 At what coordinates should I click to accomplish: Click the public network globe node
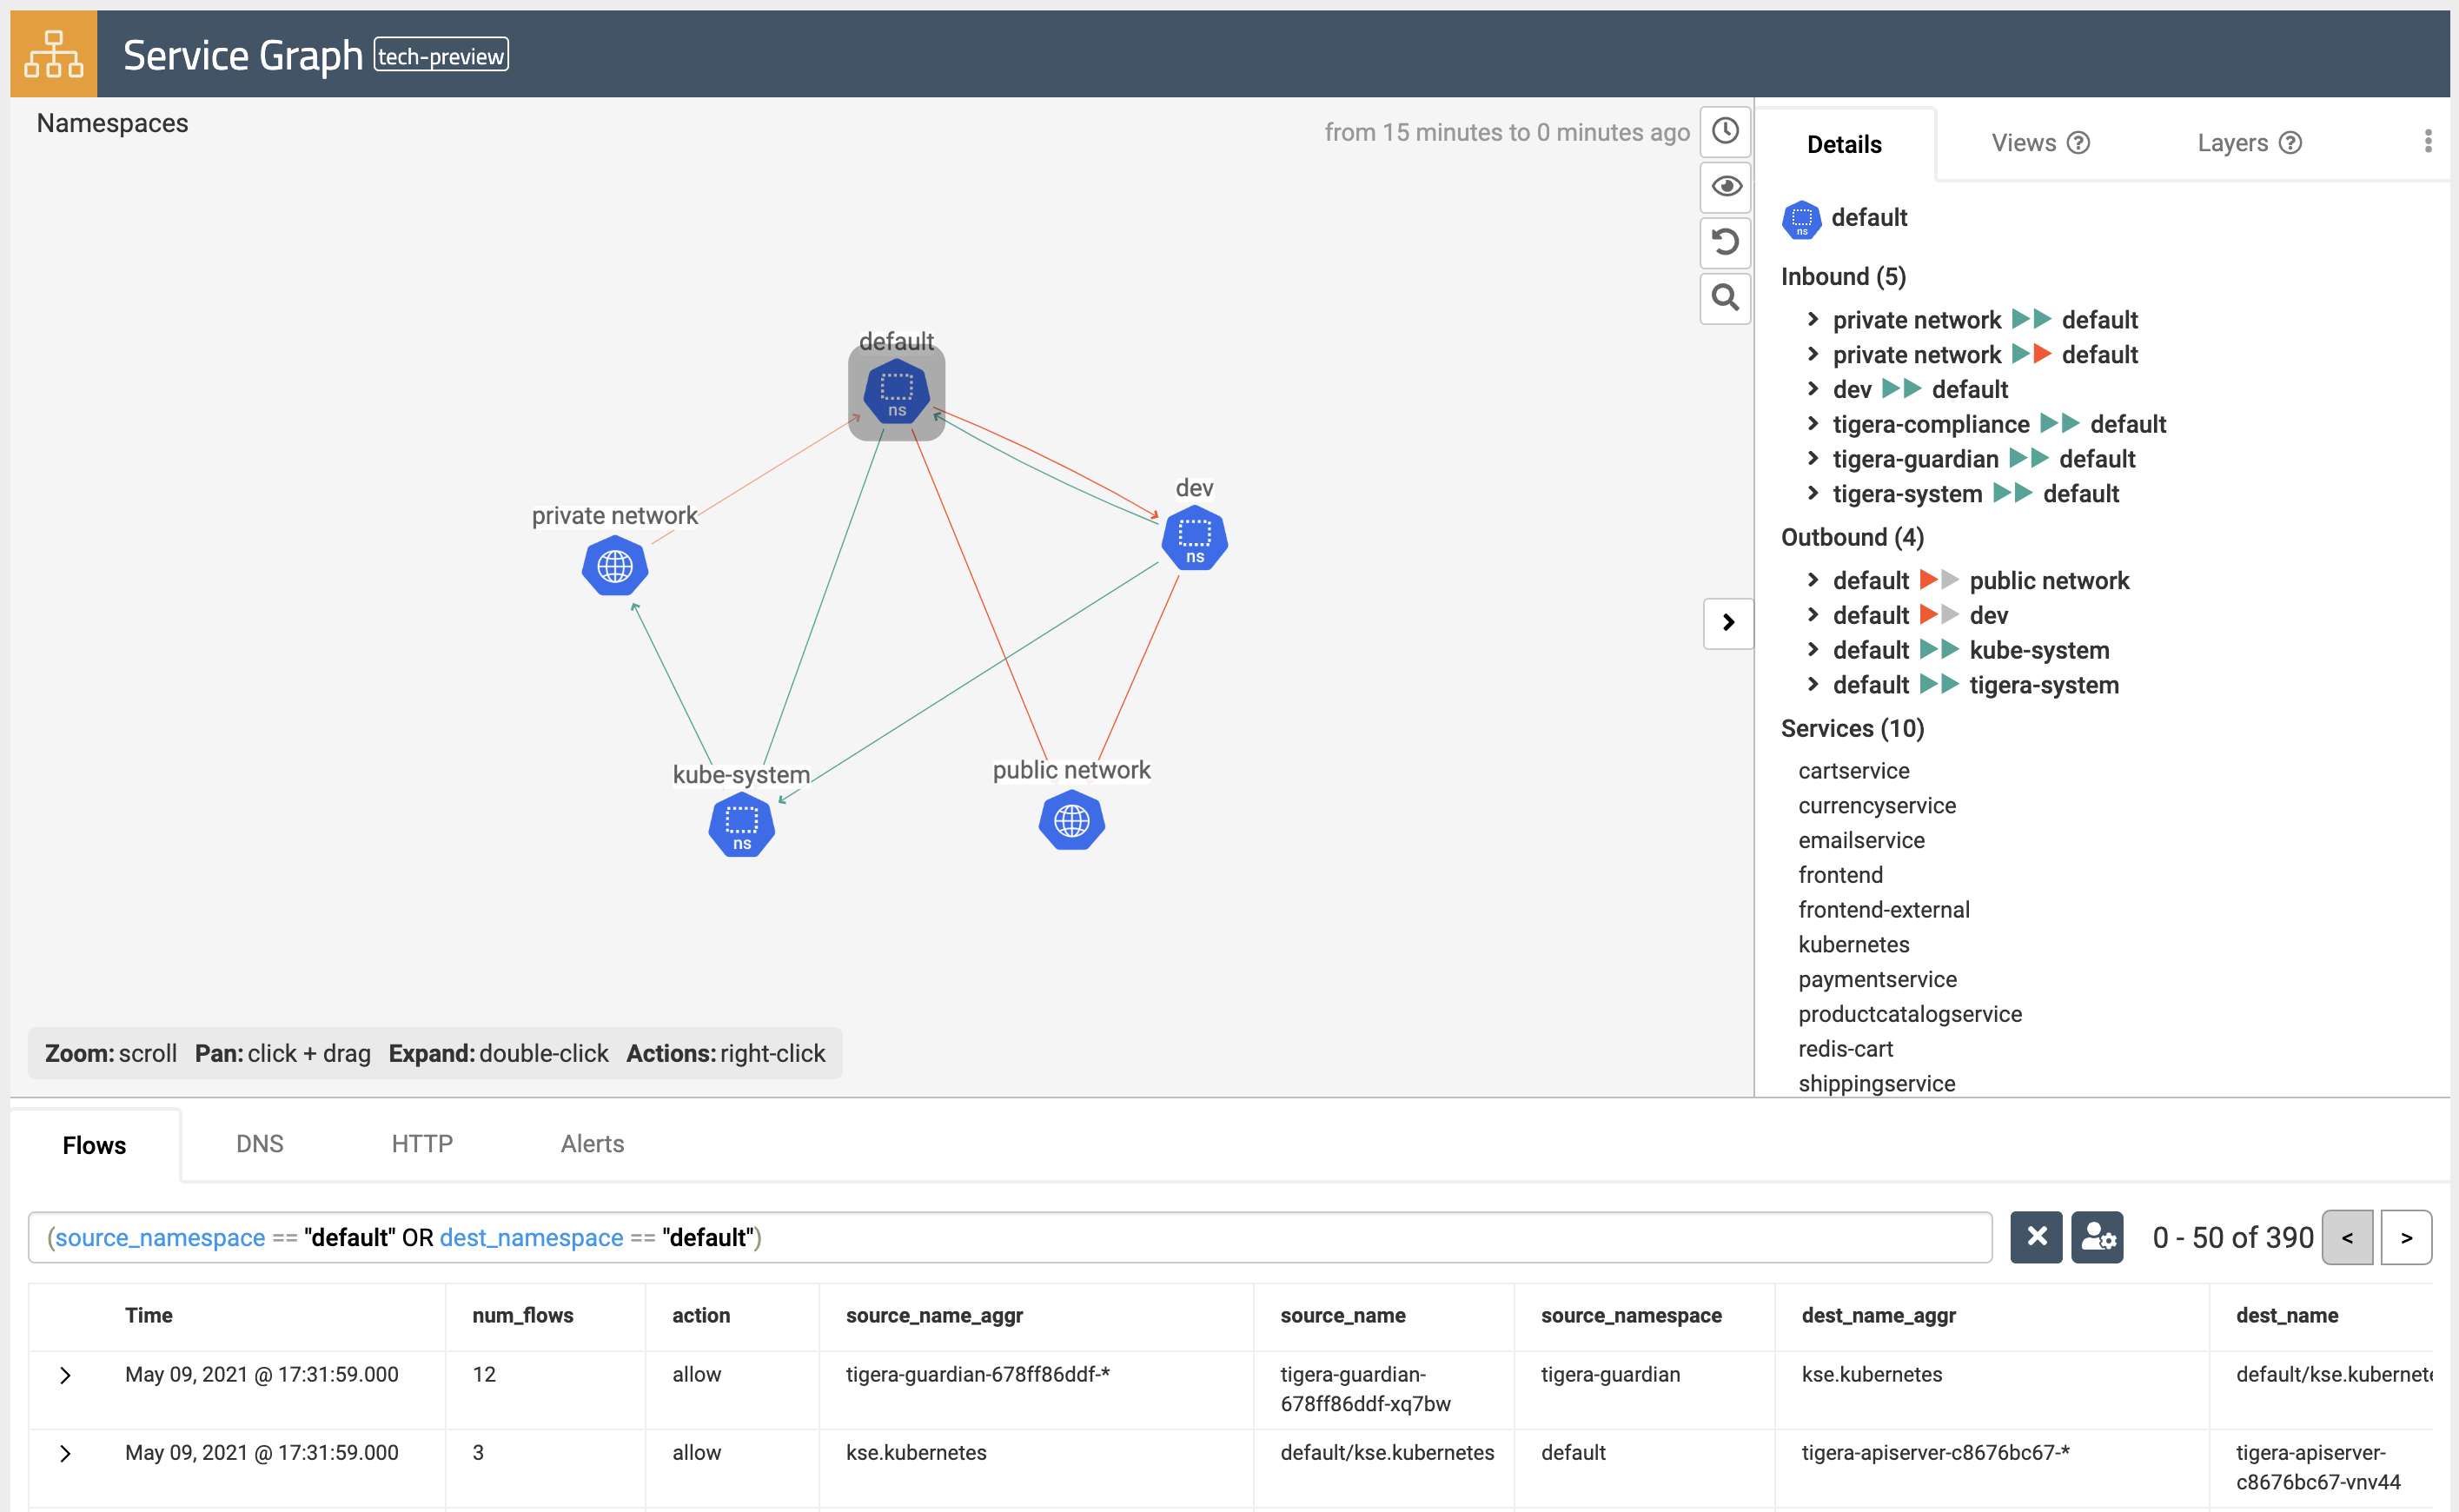[1071, 821]
